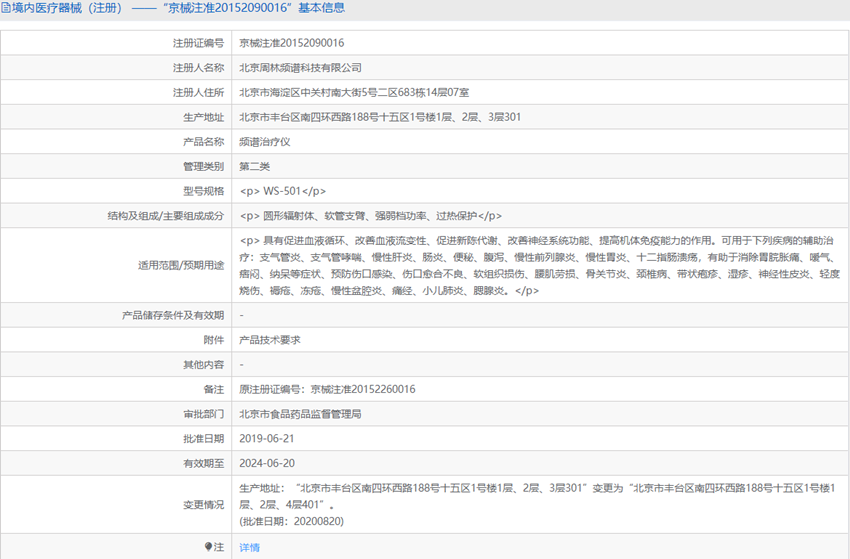Image resolution: width=850 pixels, height=559 pixels.
Task: Click the 生产地址 field label
Action: [204, 117]
